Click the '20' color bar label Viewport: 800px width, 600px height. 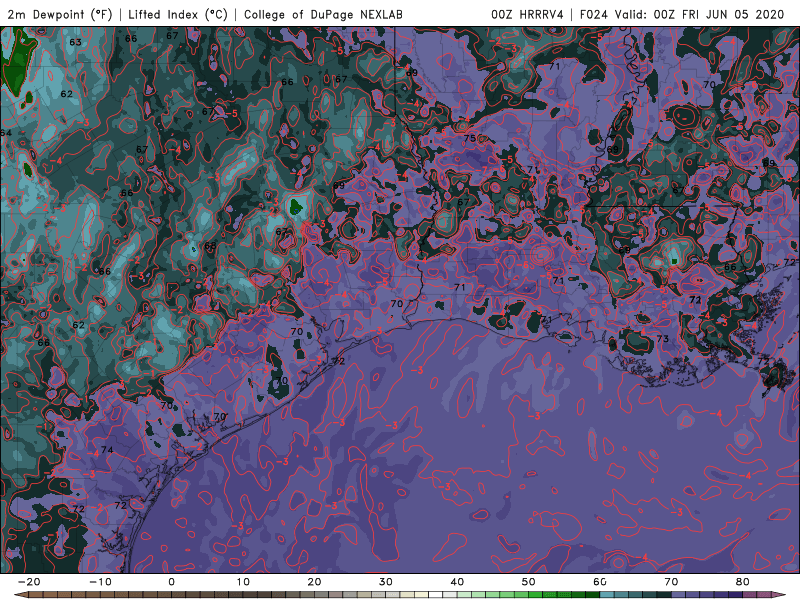[x=314, y=582]
